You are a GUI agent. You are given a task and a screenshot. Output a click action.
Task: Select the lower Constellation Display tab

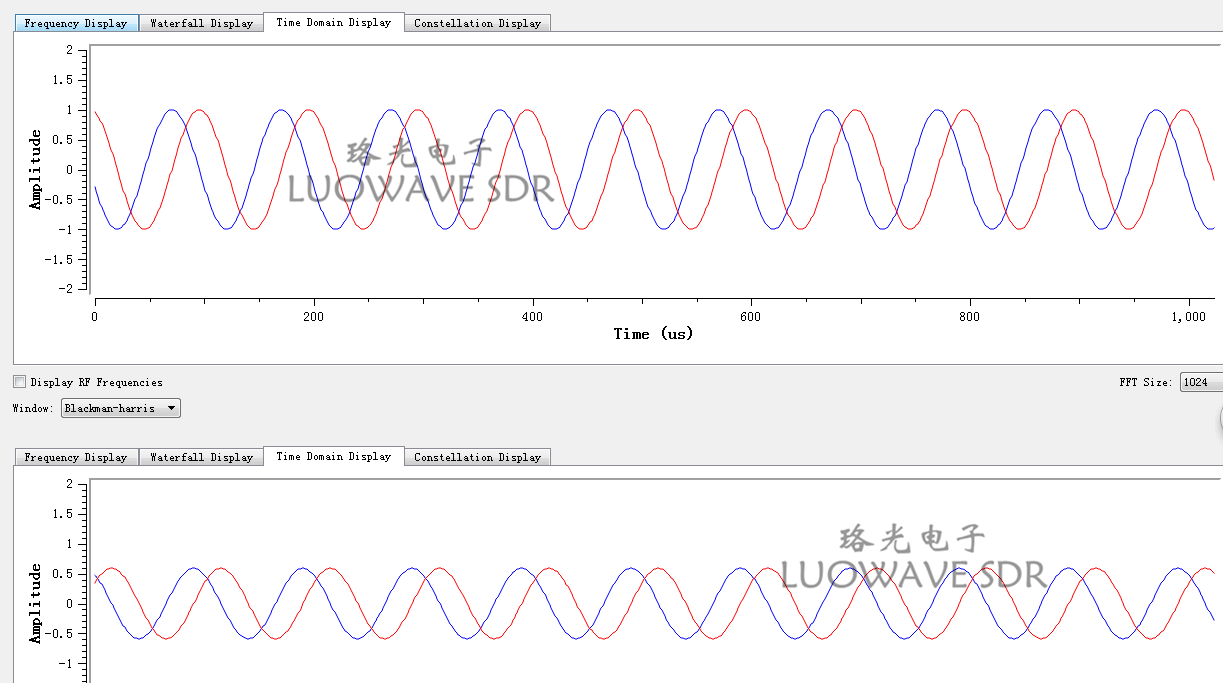[x=478, y=457]
